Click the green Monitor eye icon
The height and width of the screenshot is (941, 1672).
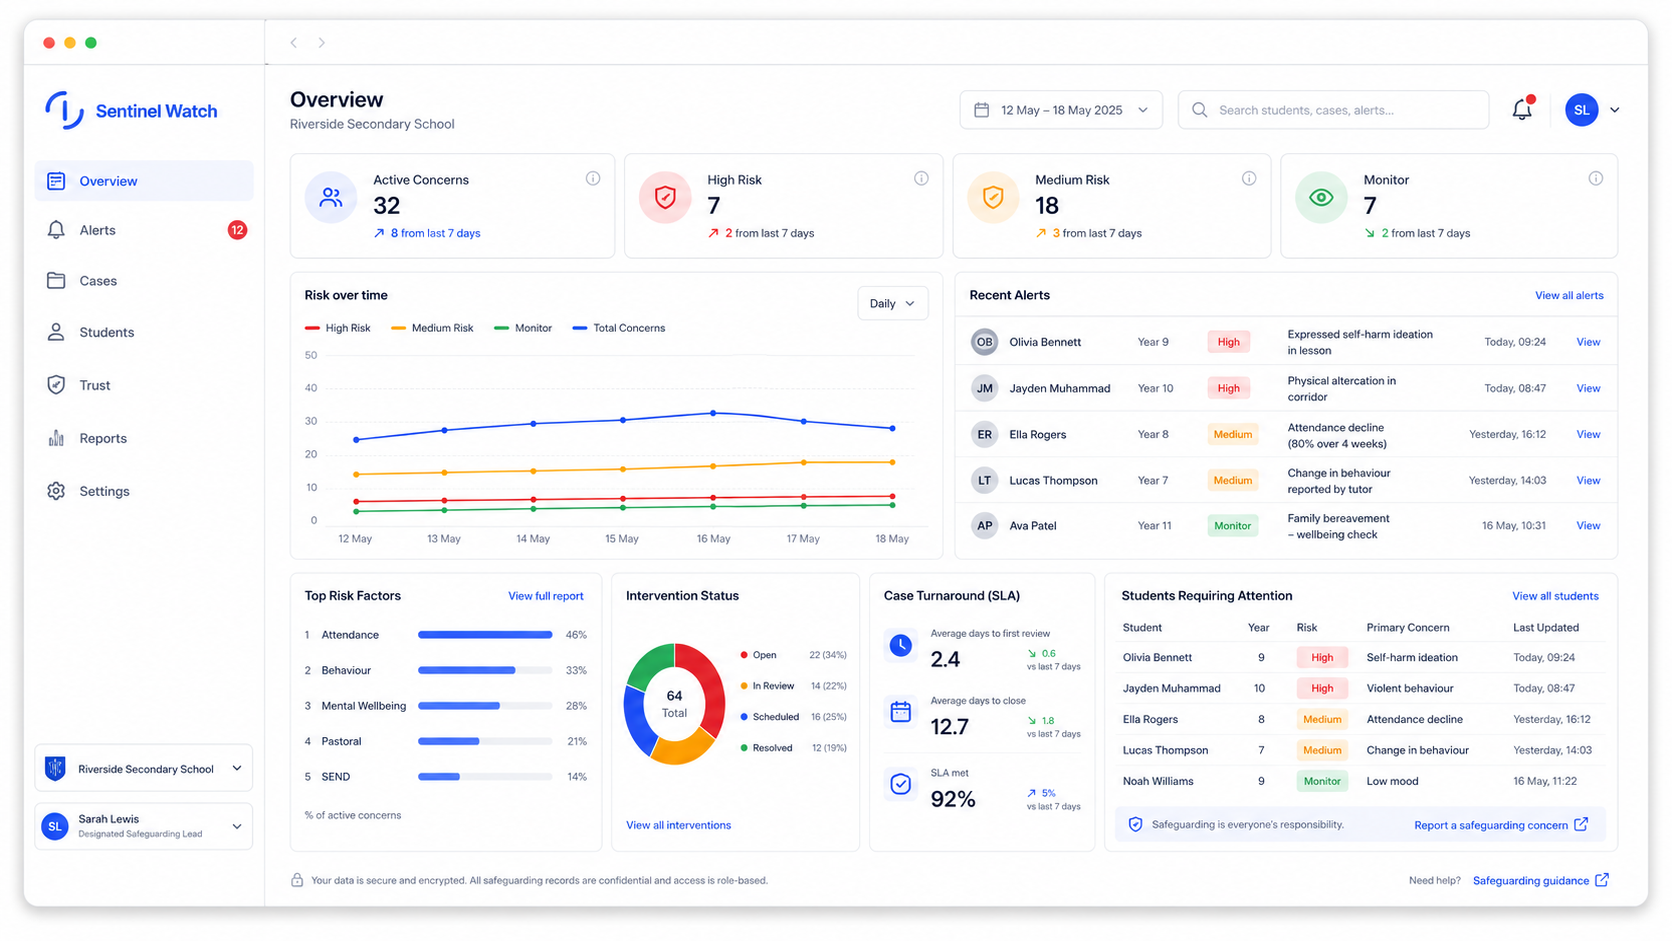tap(1321, 198)
